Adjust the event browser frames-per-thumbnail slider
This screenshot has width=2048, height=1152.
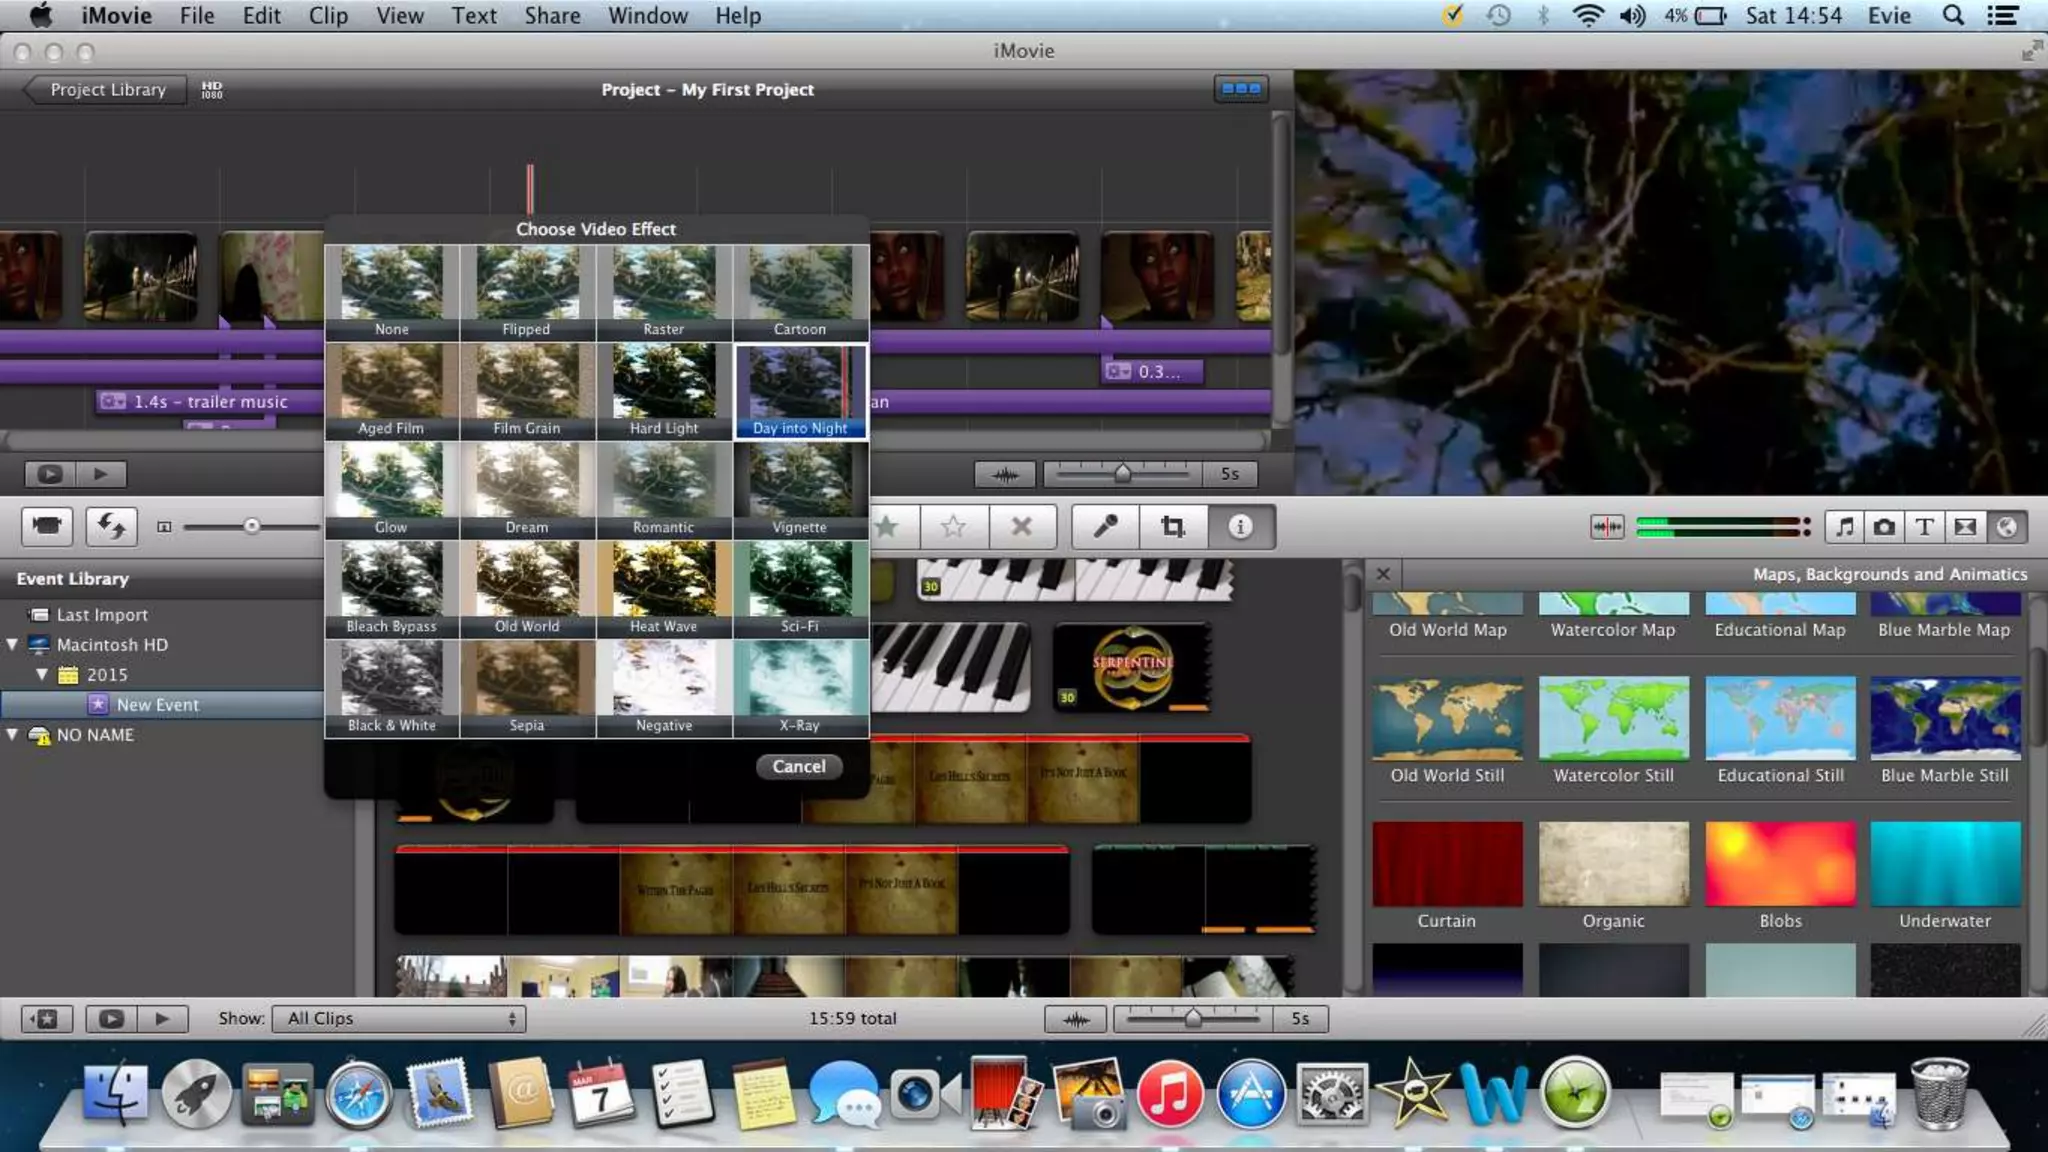[x=1193, y=1018]
